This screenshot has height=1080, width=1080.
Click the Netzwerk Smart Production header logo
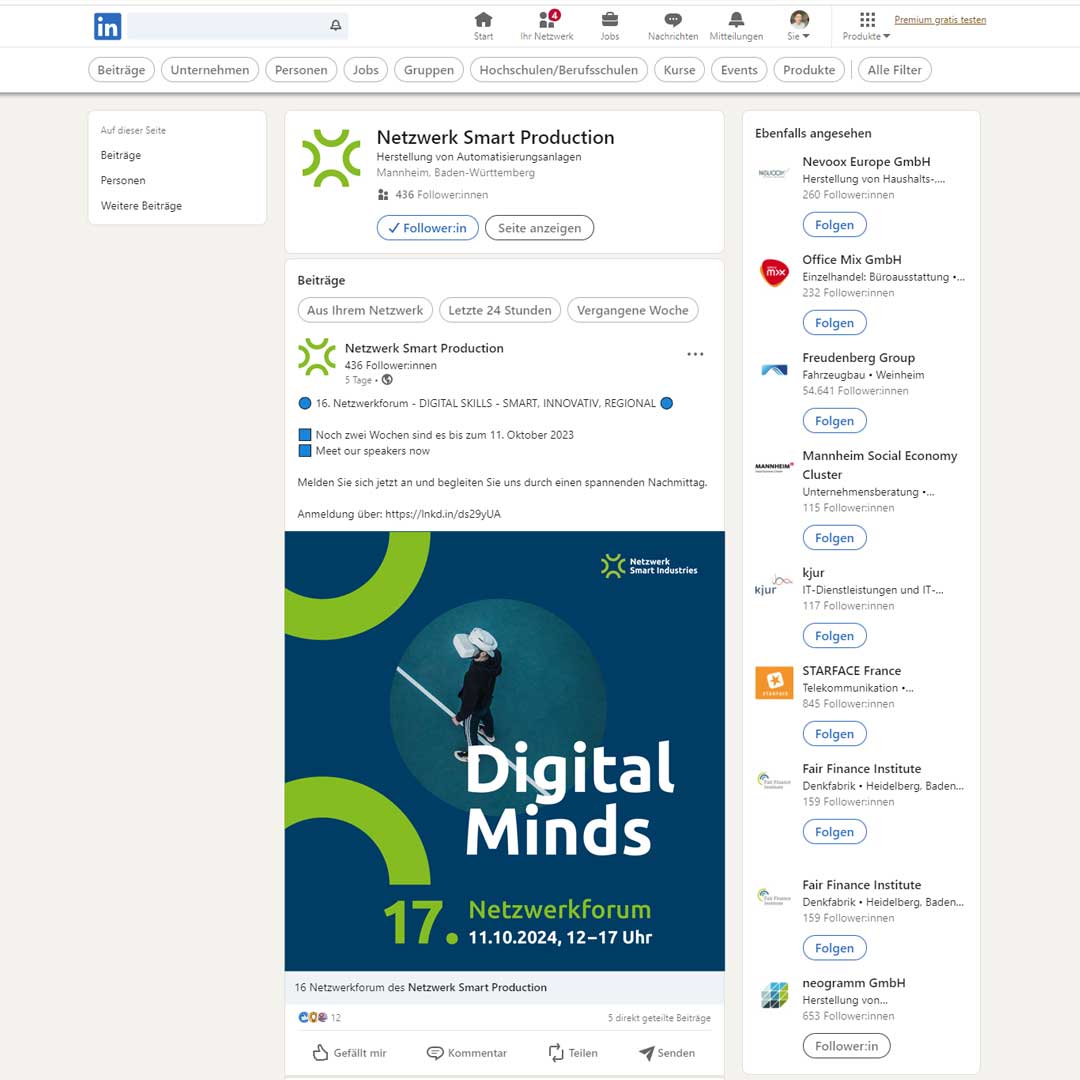click(331, 158)
